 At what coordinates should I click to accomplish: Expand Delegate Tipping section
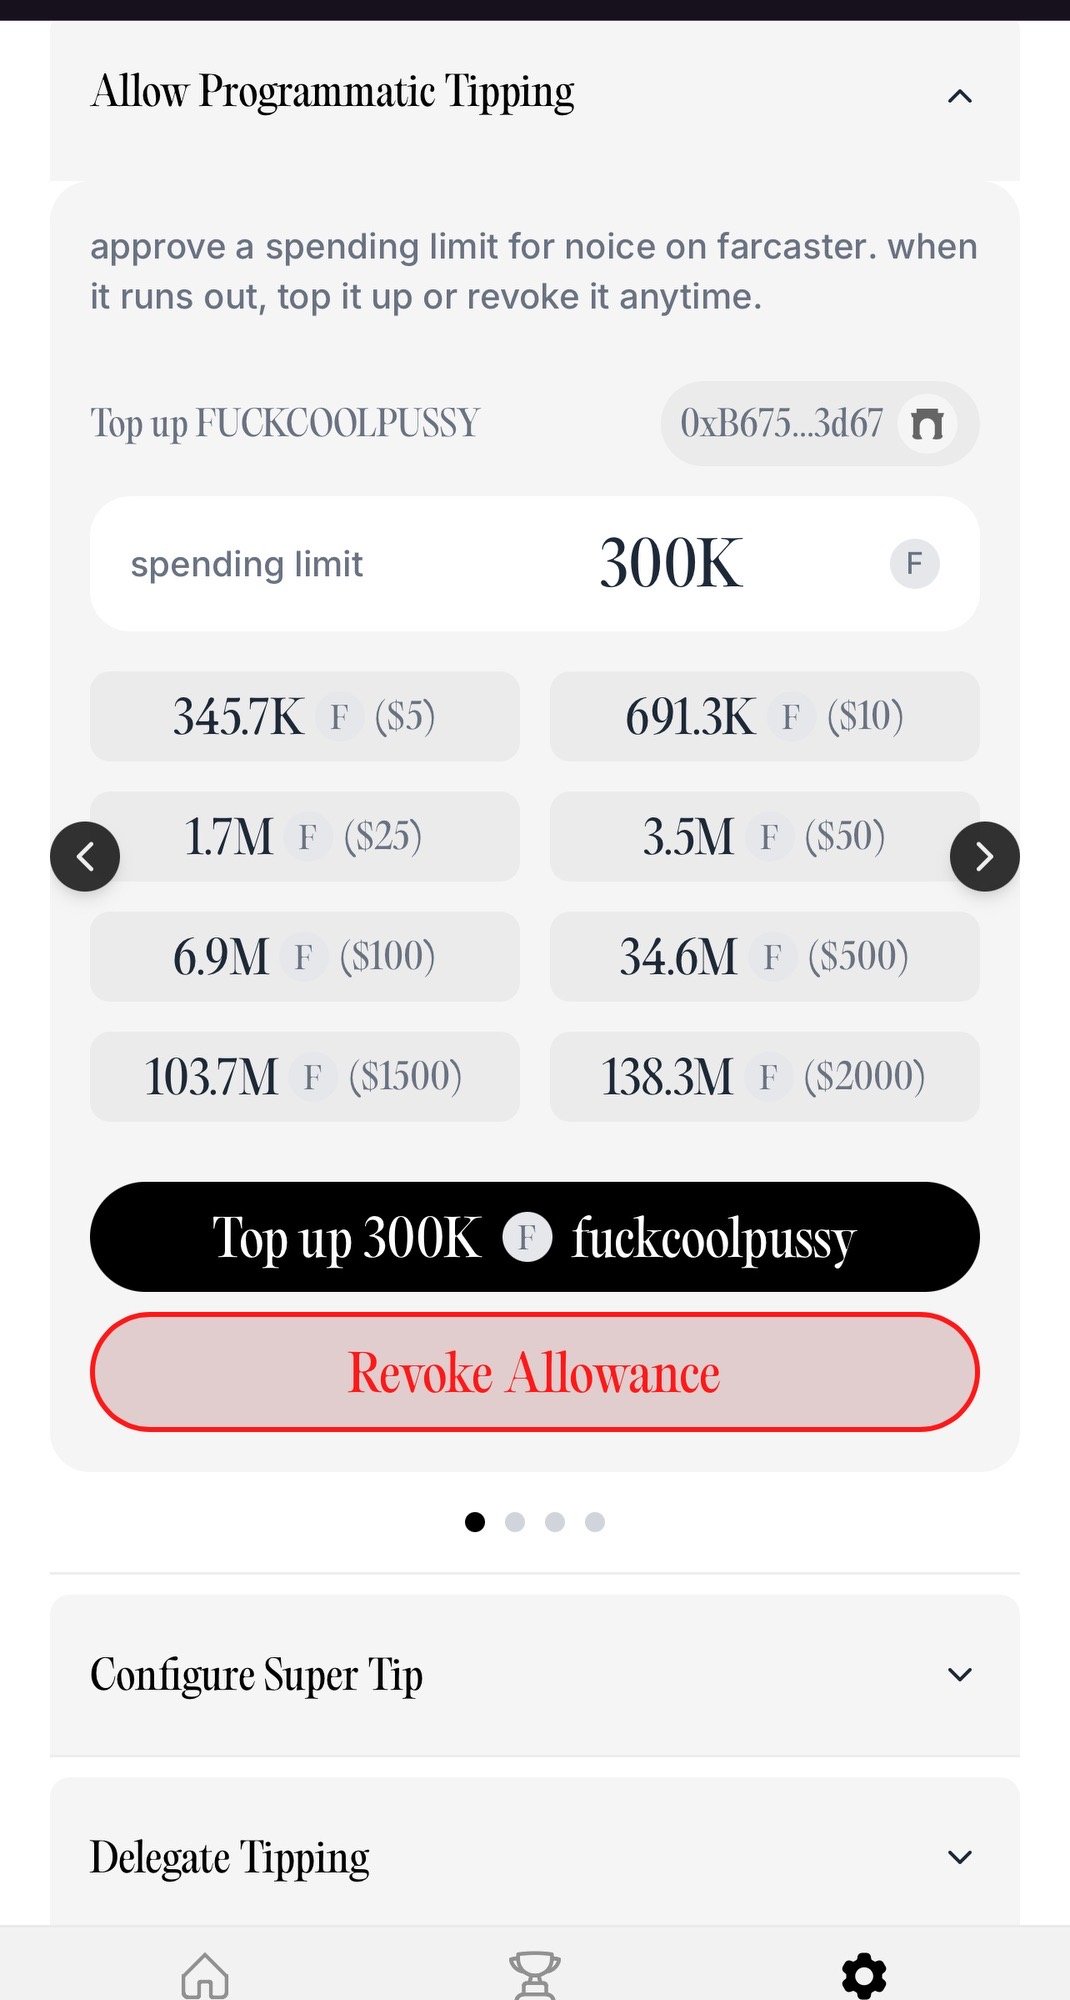(959, 1857)
